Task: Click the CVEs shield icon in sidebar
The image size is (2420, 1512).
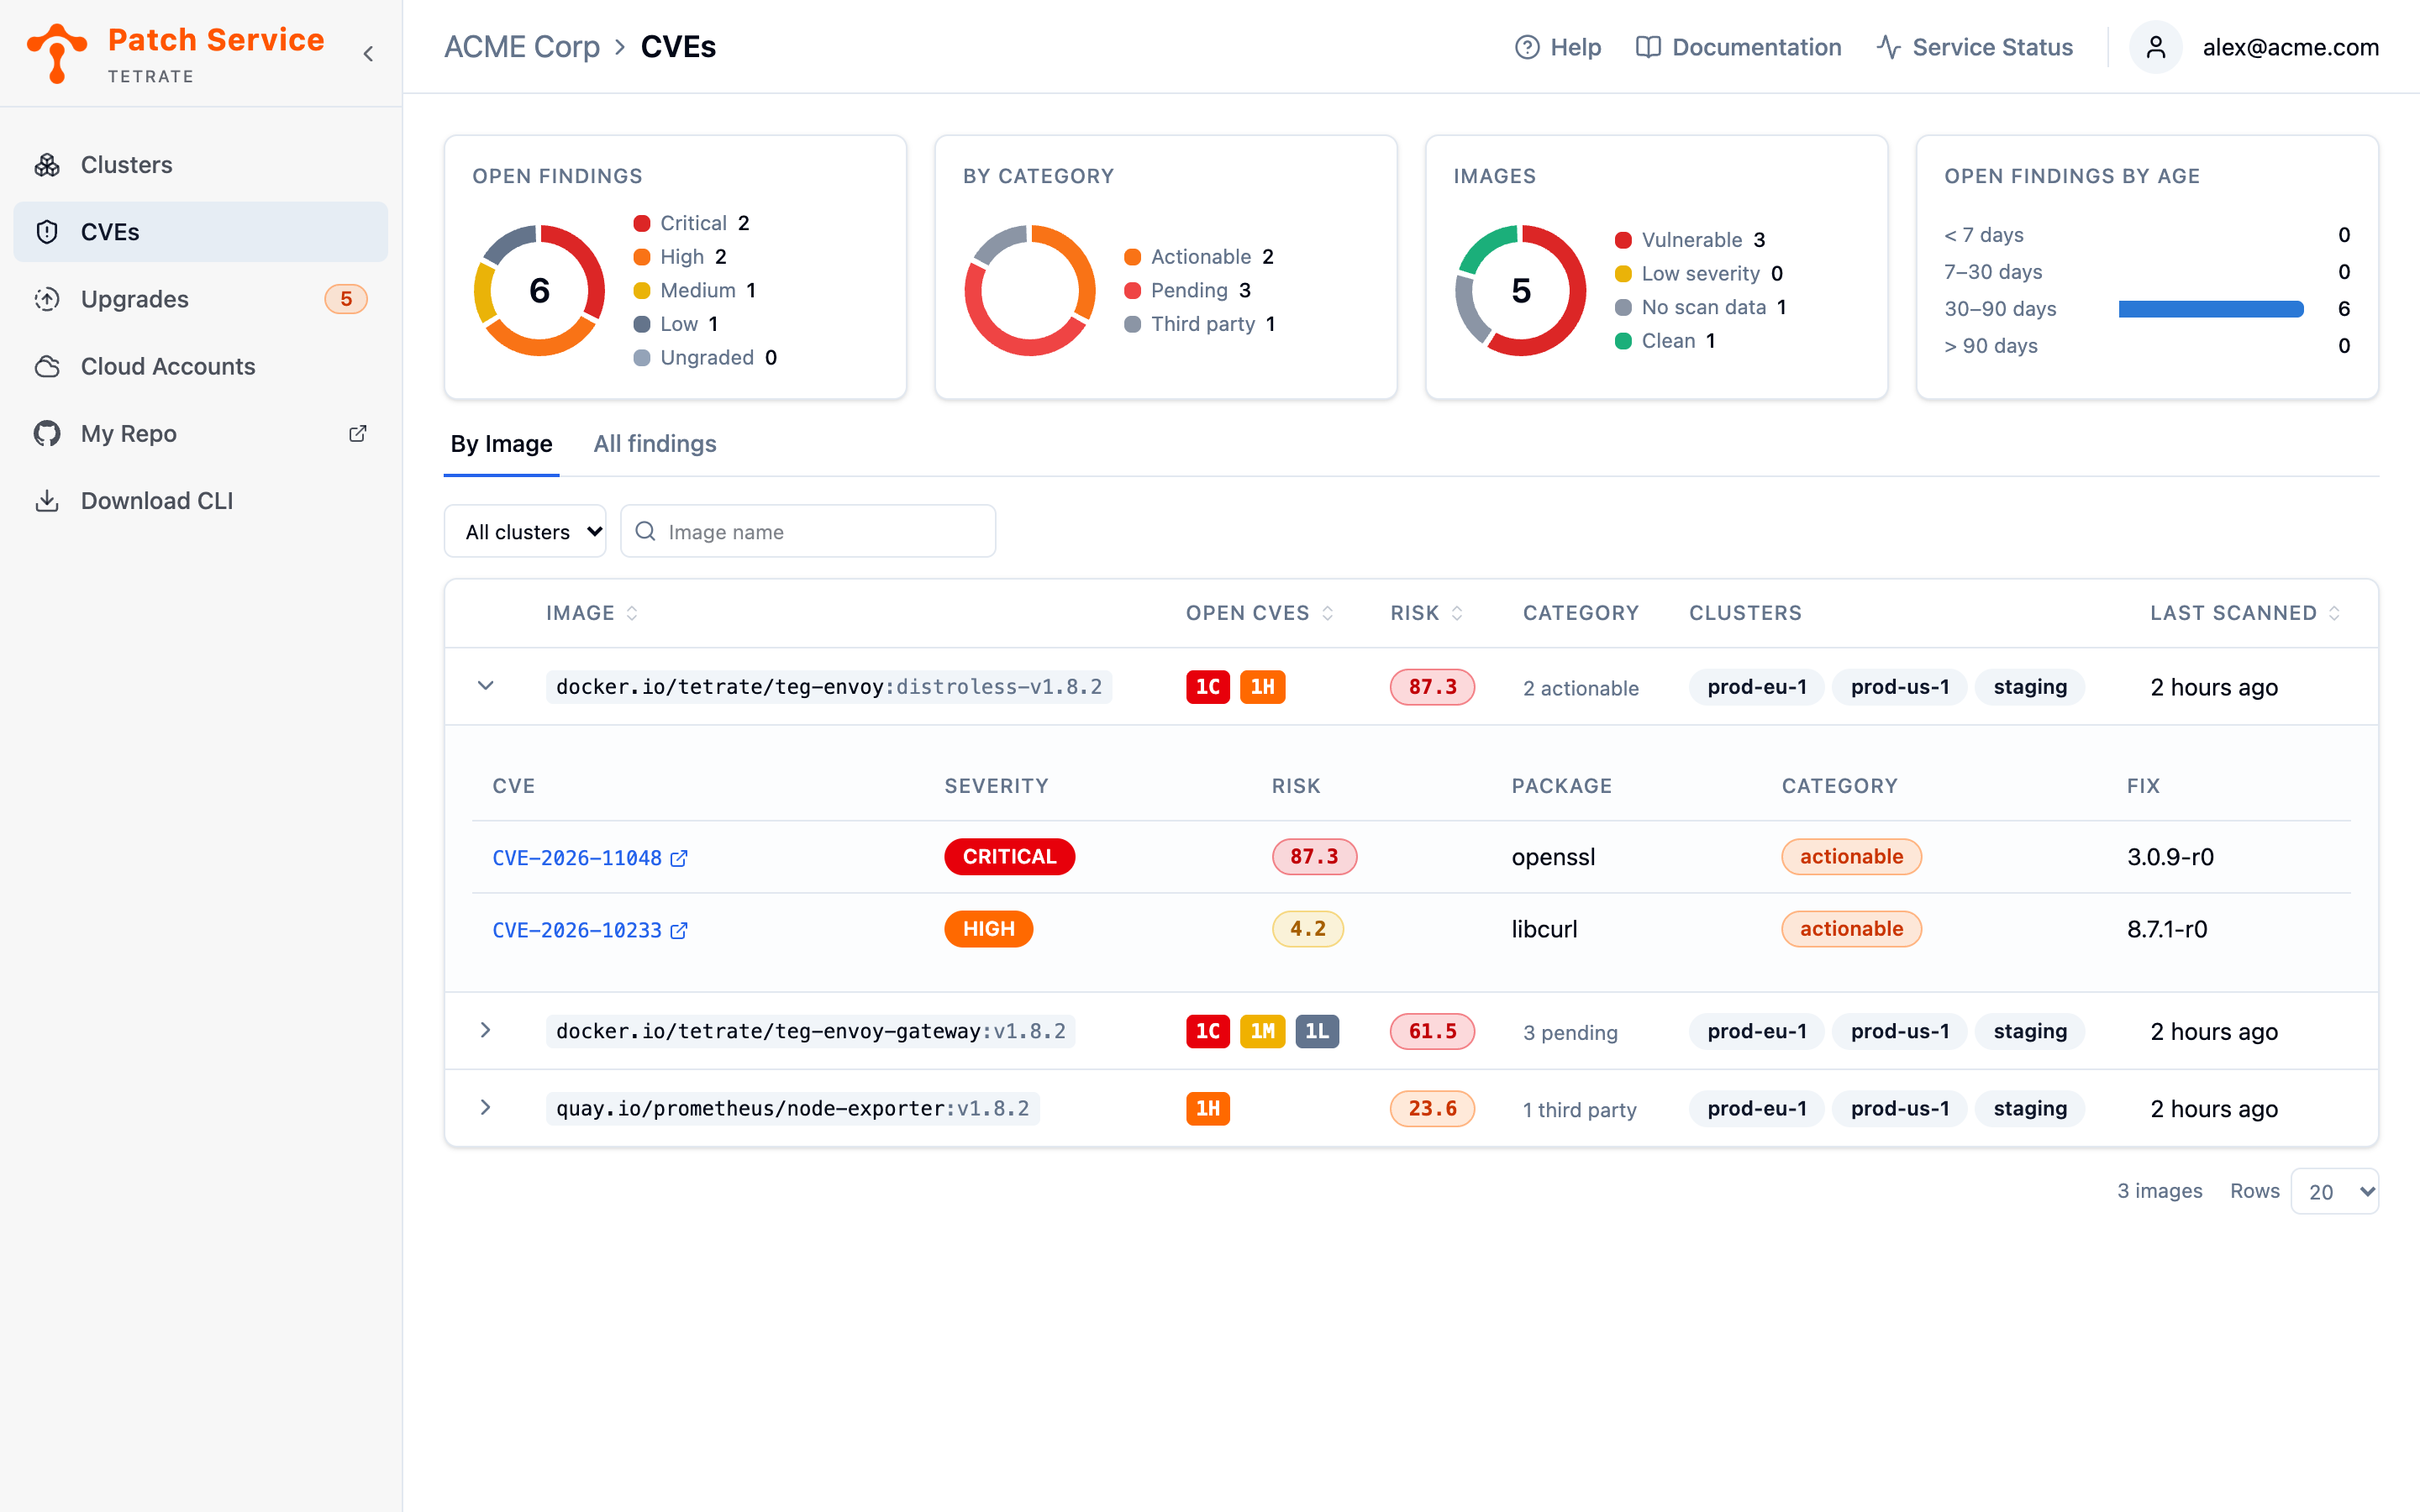Action: click(x=47, y=232)
